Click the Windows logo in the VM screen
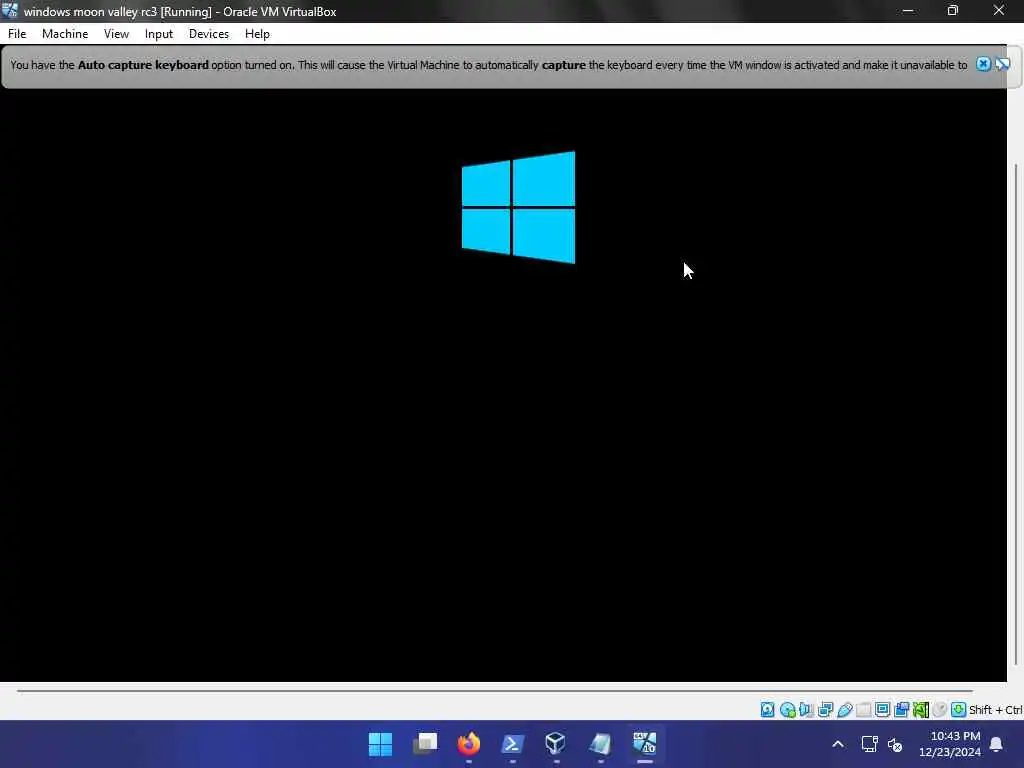1024x768 pixels. coord(519,208)
